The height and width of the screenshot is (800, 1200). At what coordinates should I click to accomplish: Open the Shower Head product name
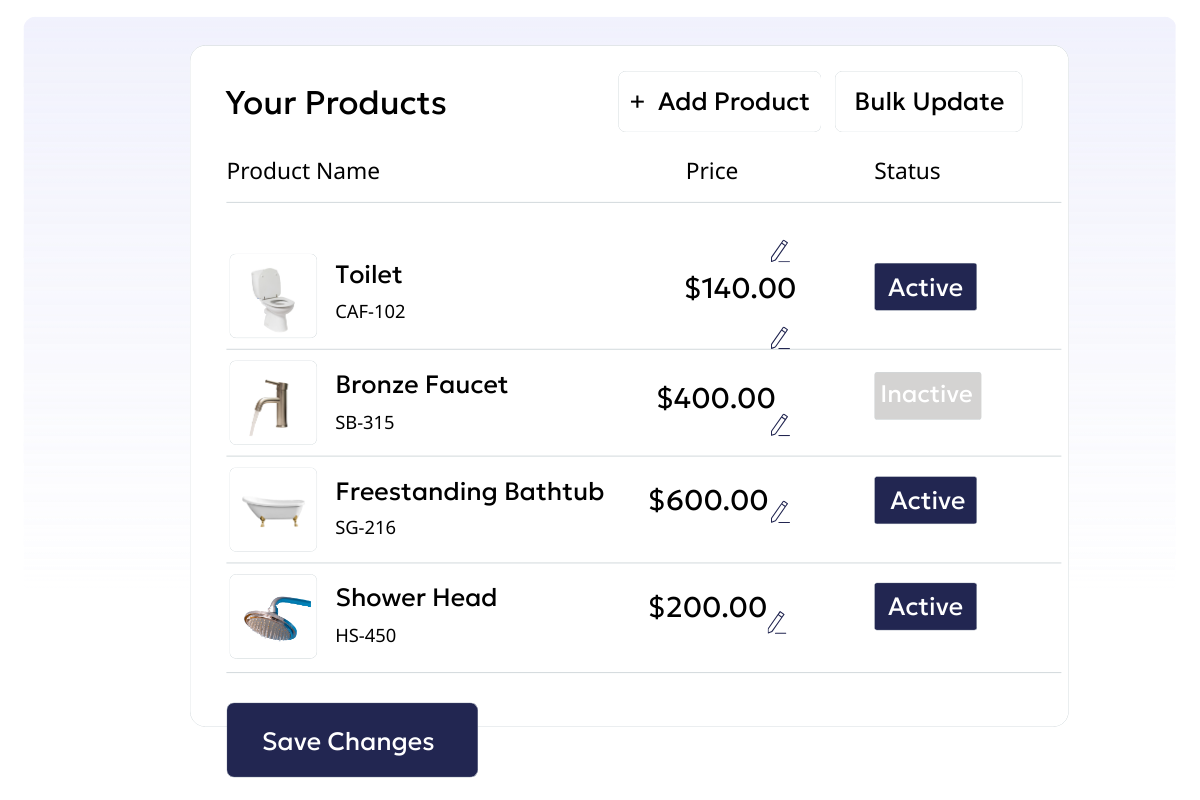[x=416, y=598]
